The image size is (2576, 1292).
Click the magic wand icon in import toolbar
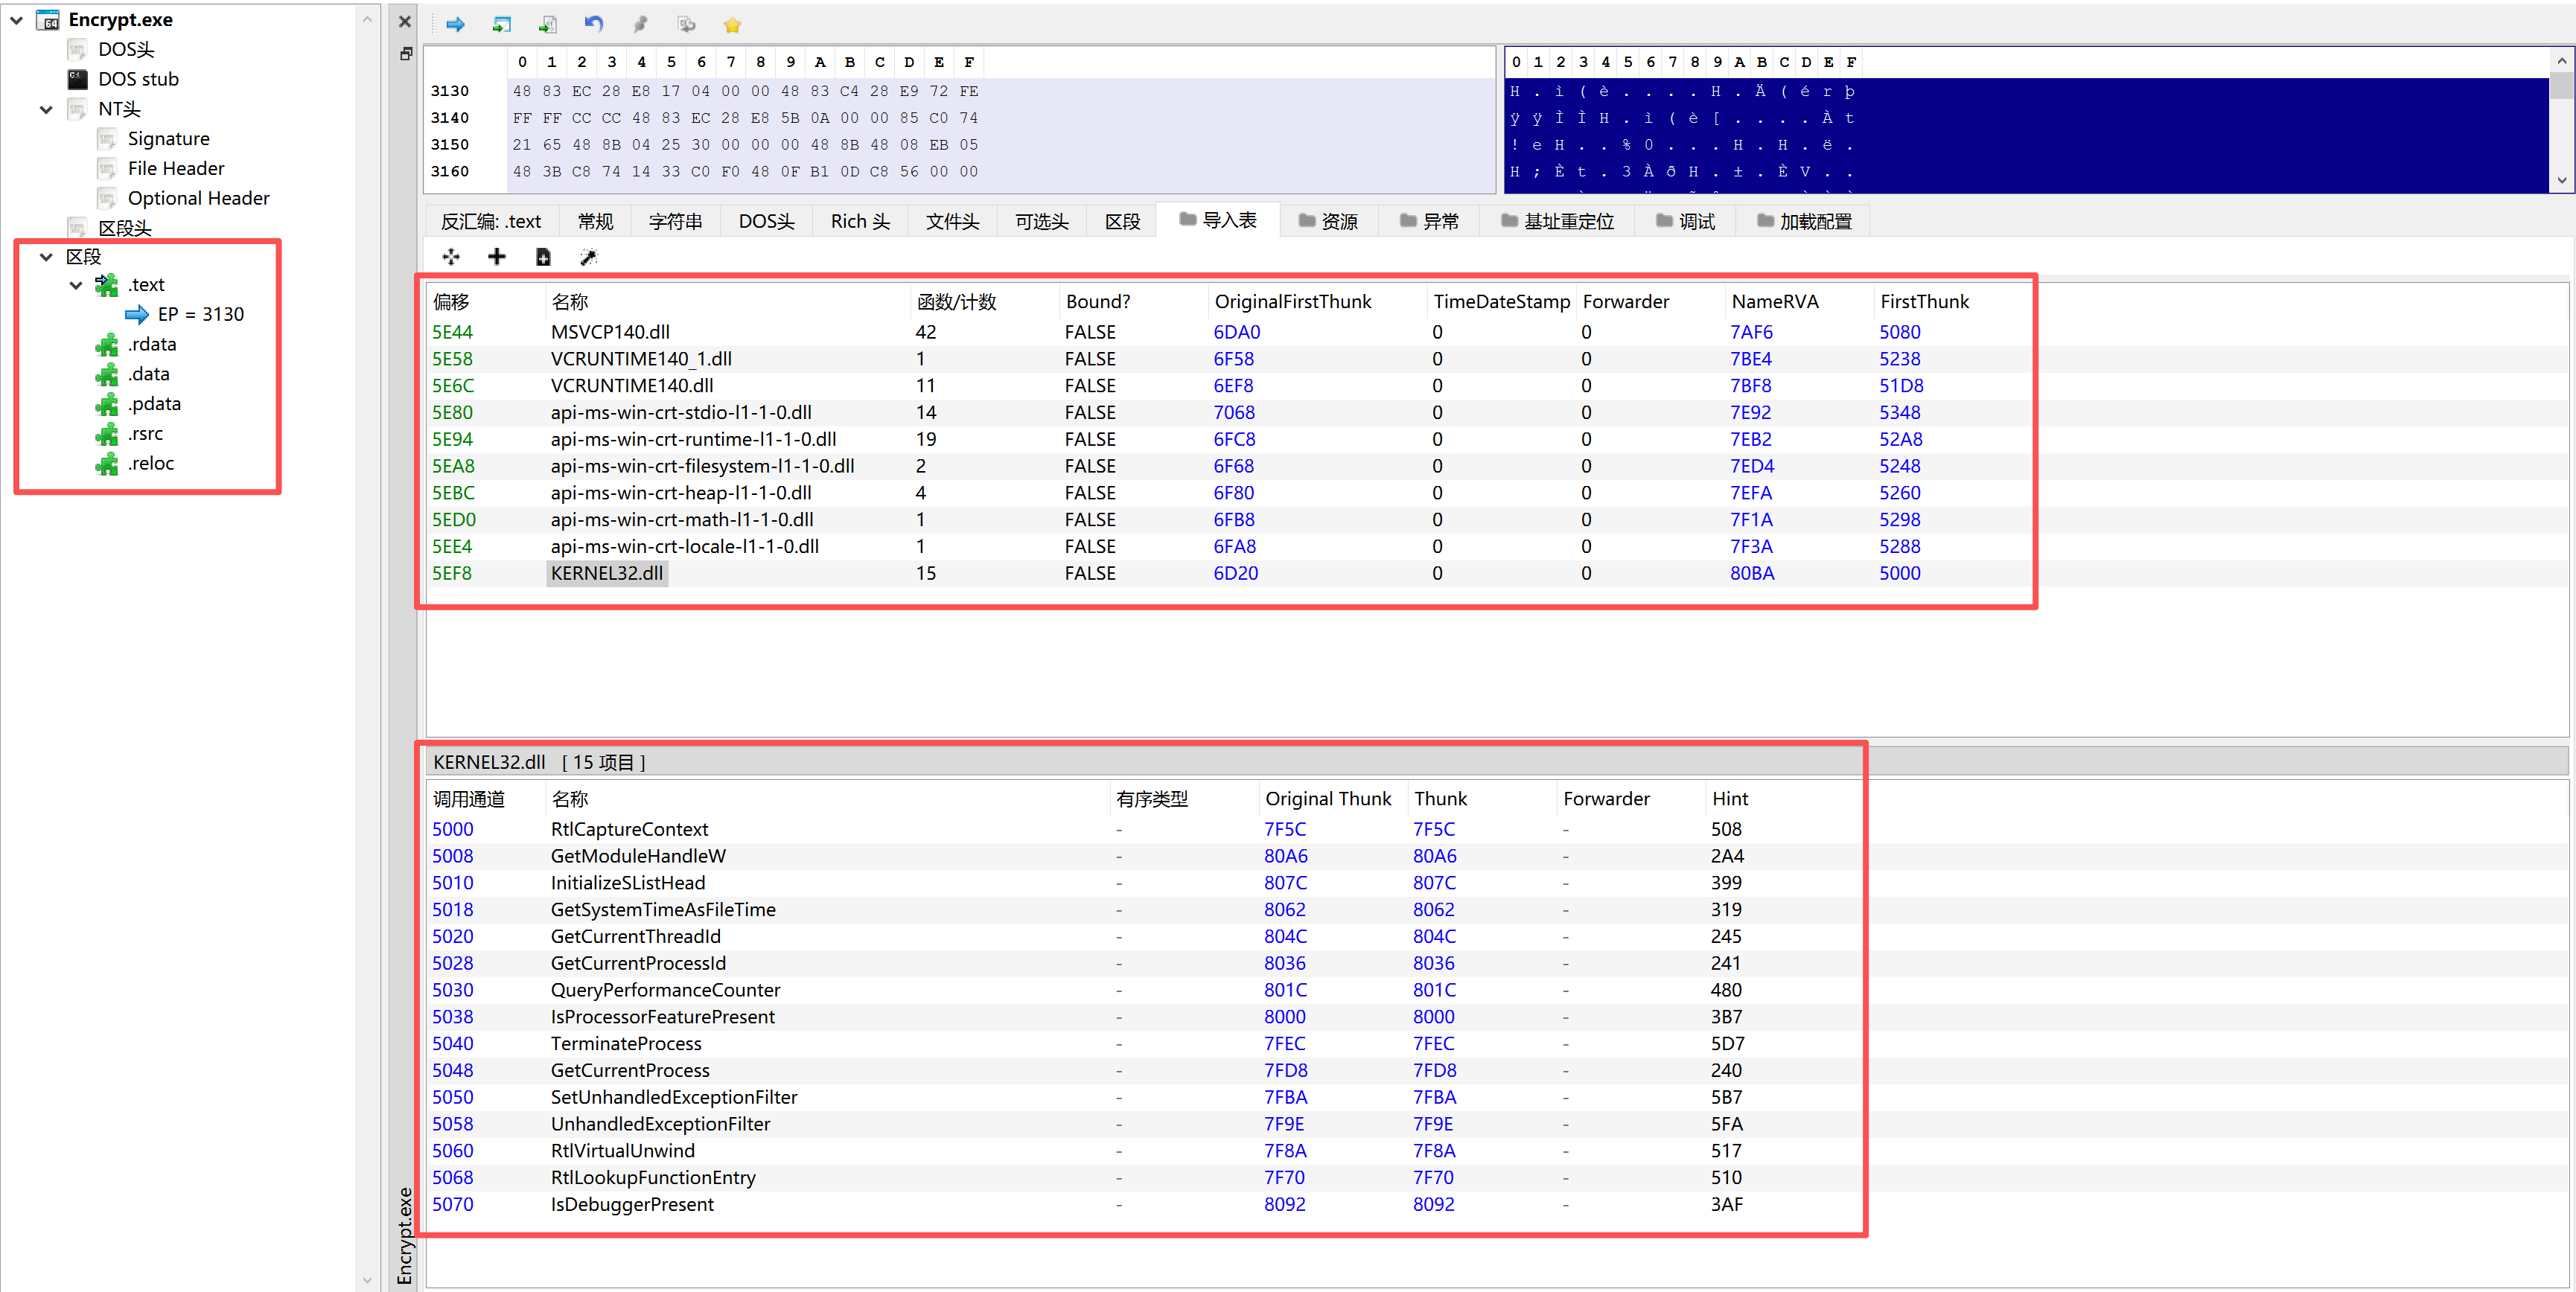click(x=588, y=257)
